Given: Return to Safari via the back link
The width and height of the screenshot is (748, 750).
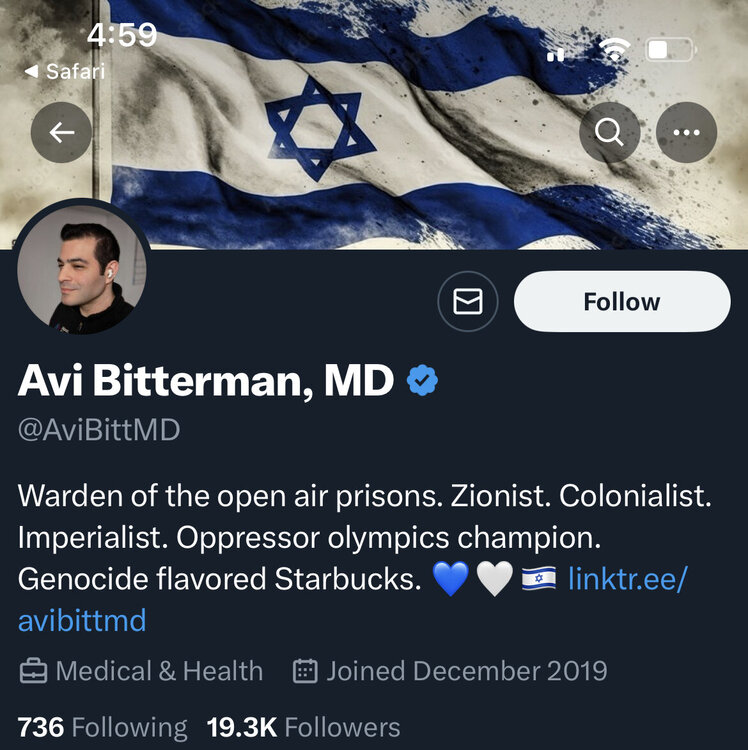Looking at the screenshot, I should [64, 71].
